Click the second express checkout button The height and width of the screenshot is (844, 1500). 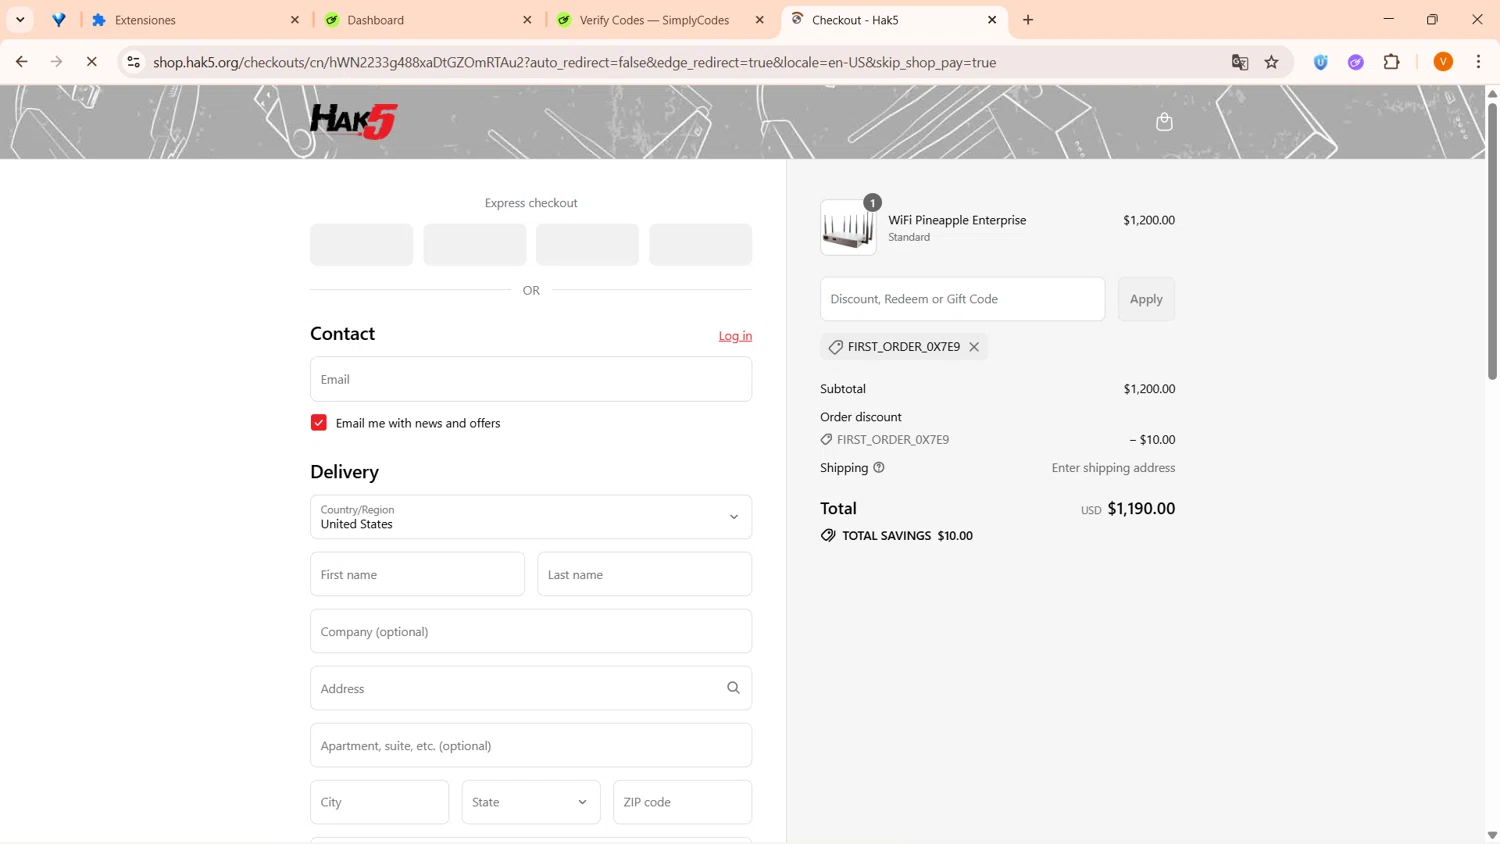475,245
